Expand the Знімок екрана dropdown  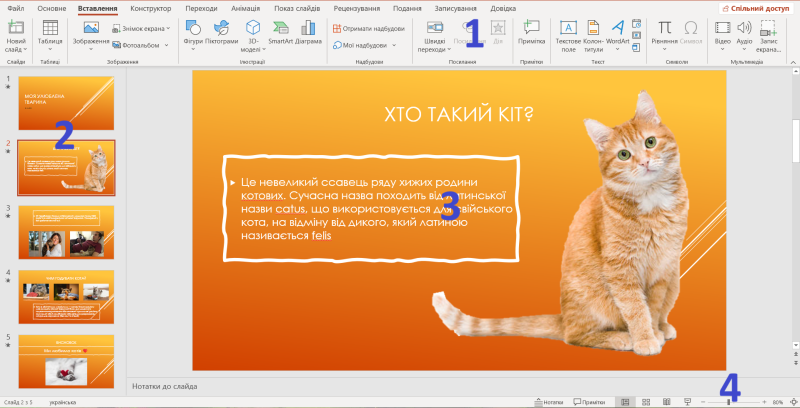coord(168,29)
